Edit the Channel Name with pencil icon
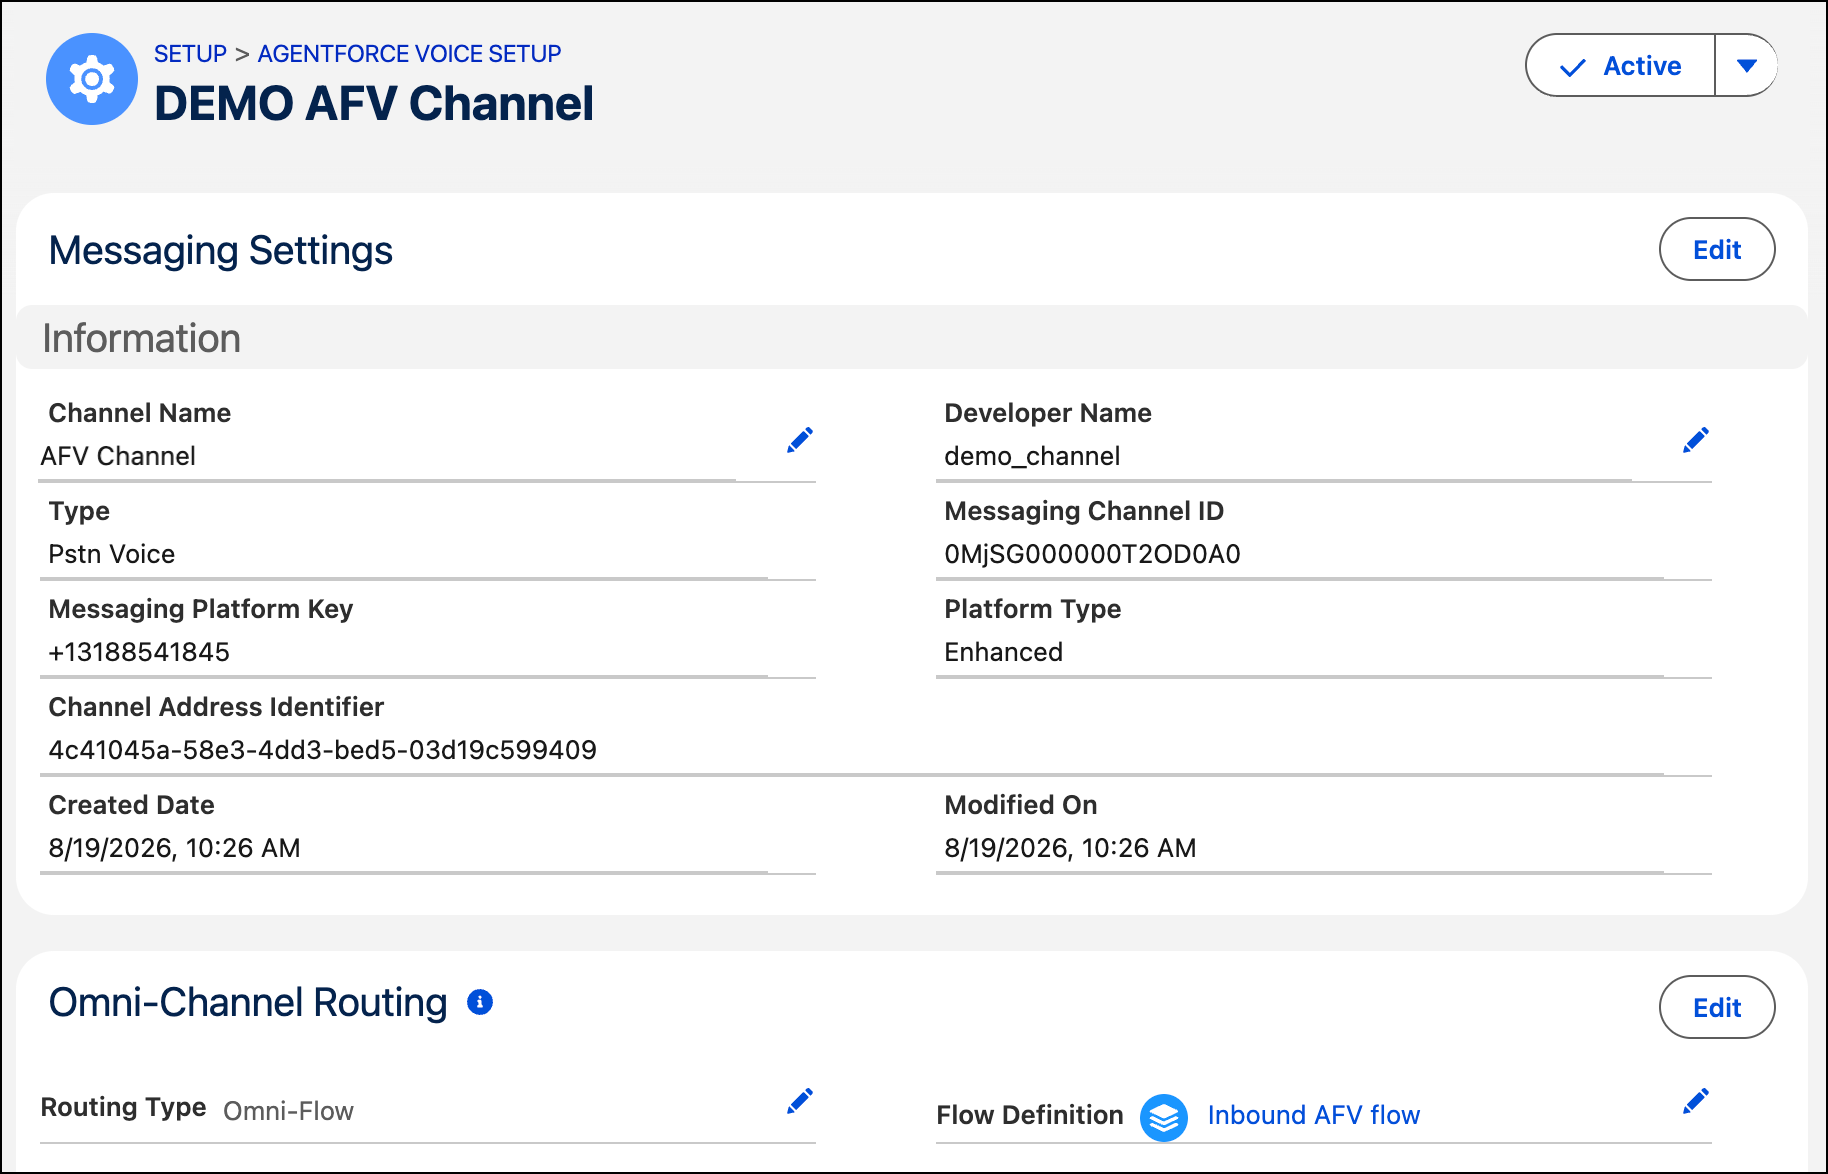Image resolution: width=1828 pixels, height=1174 pixels. [x=800, y=440]
